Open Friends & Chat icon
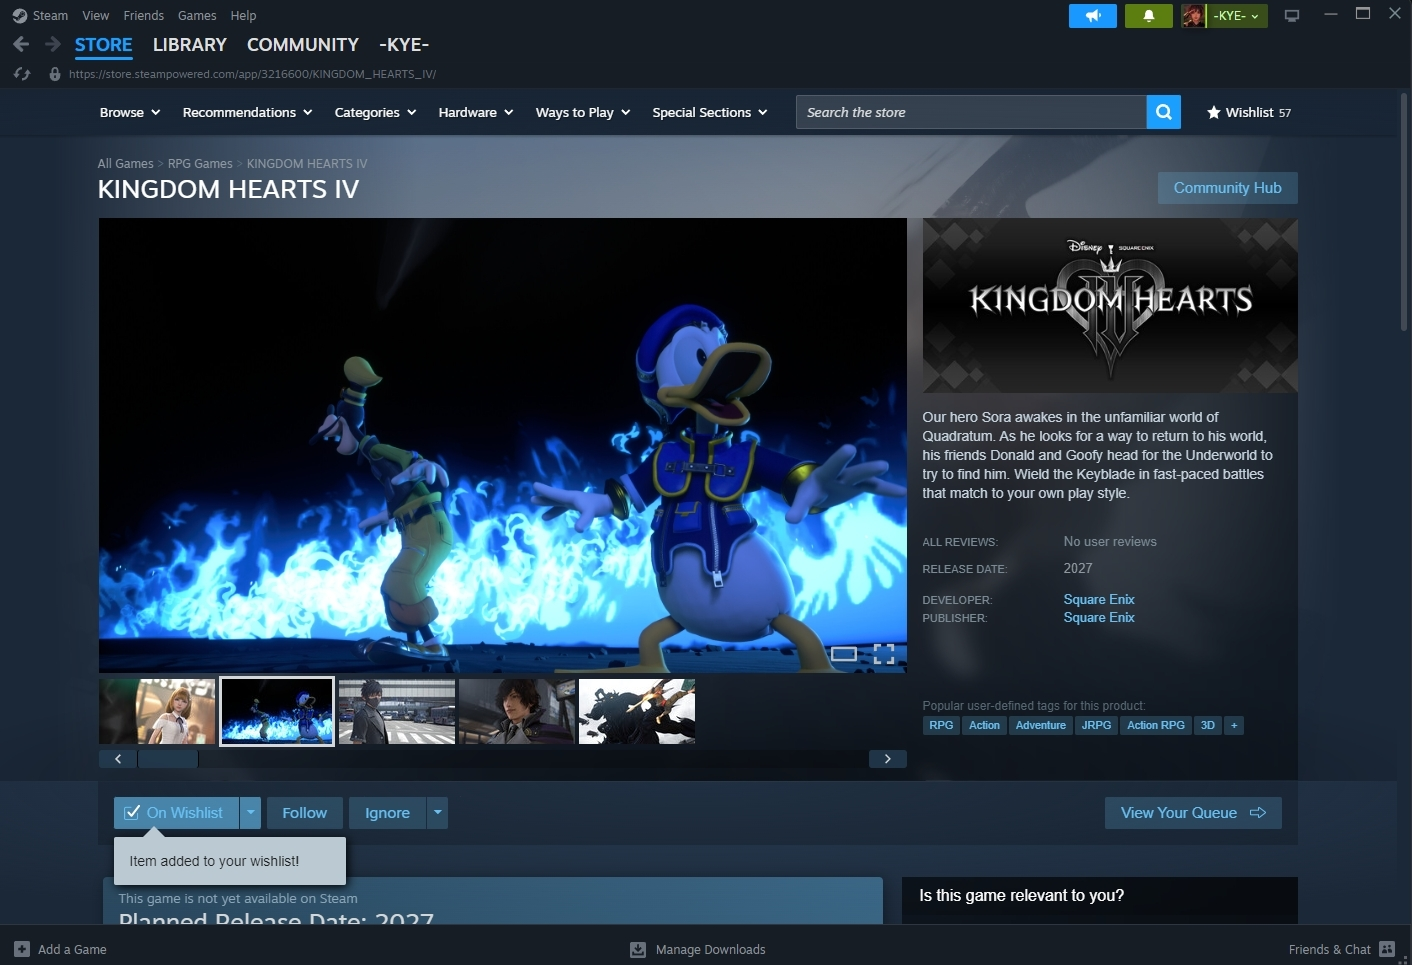1412x965 pixels. tap(1387, 949)
